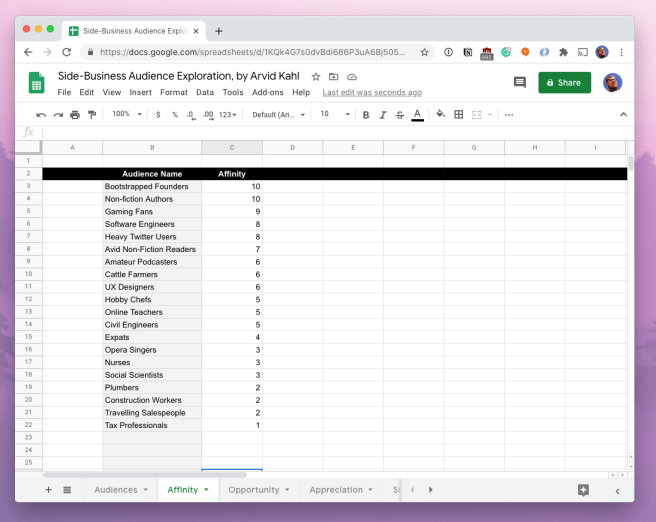Viewport: 656px width, 522px height.
Task: Click the Merge cells icon
Action: (x=477, y=115)
